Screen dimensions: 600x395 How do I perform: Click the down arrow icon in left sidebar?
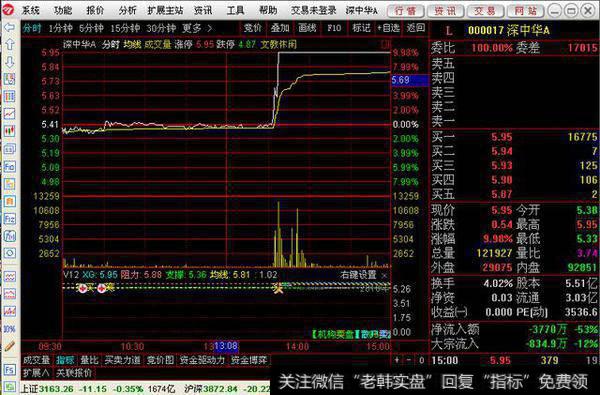[9, 61]
